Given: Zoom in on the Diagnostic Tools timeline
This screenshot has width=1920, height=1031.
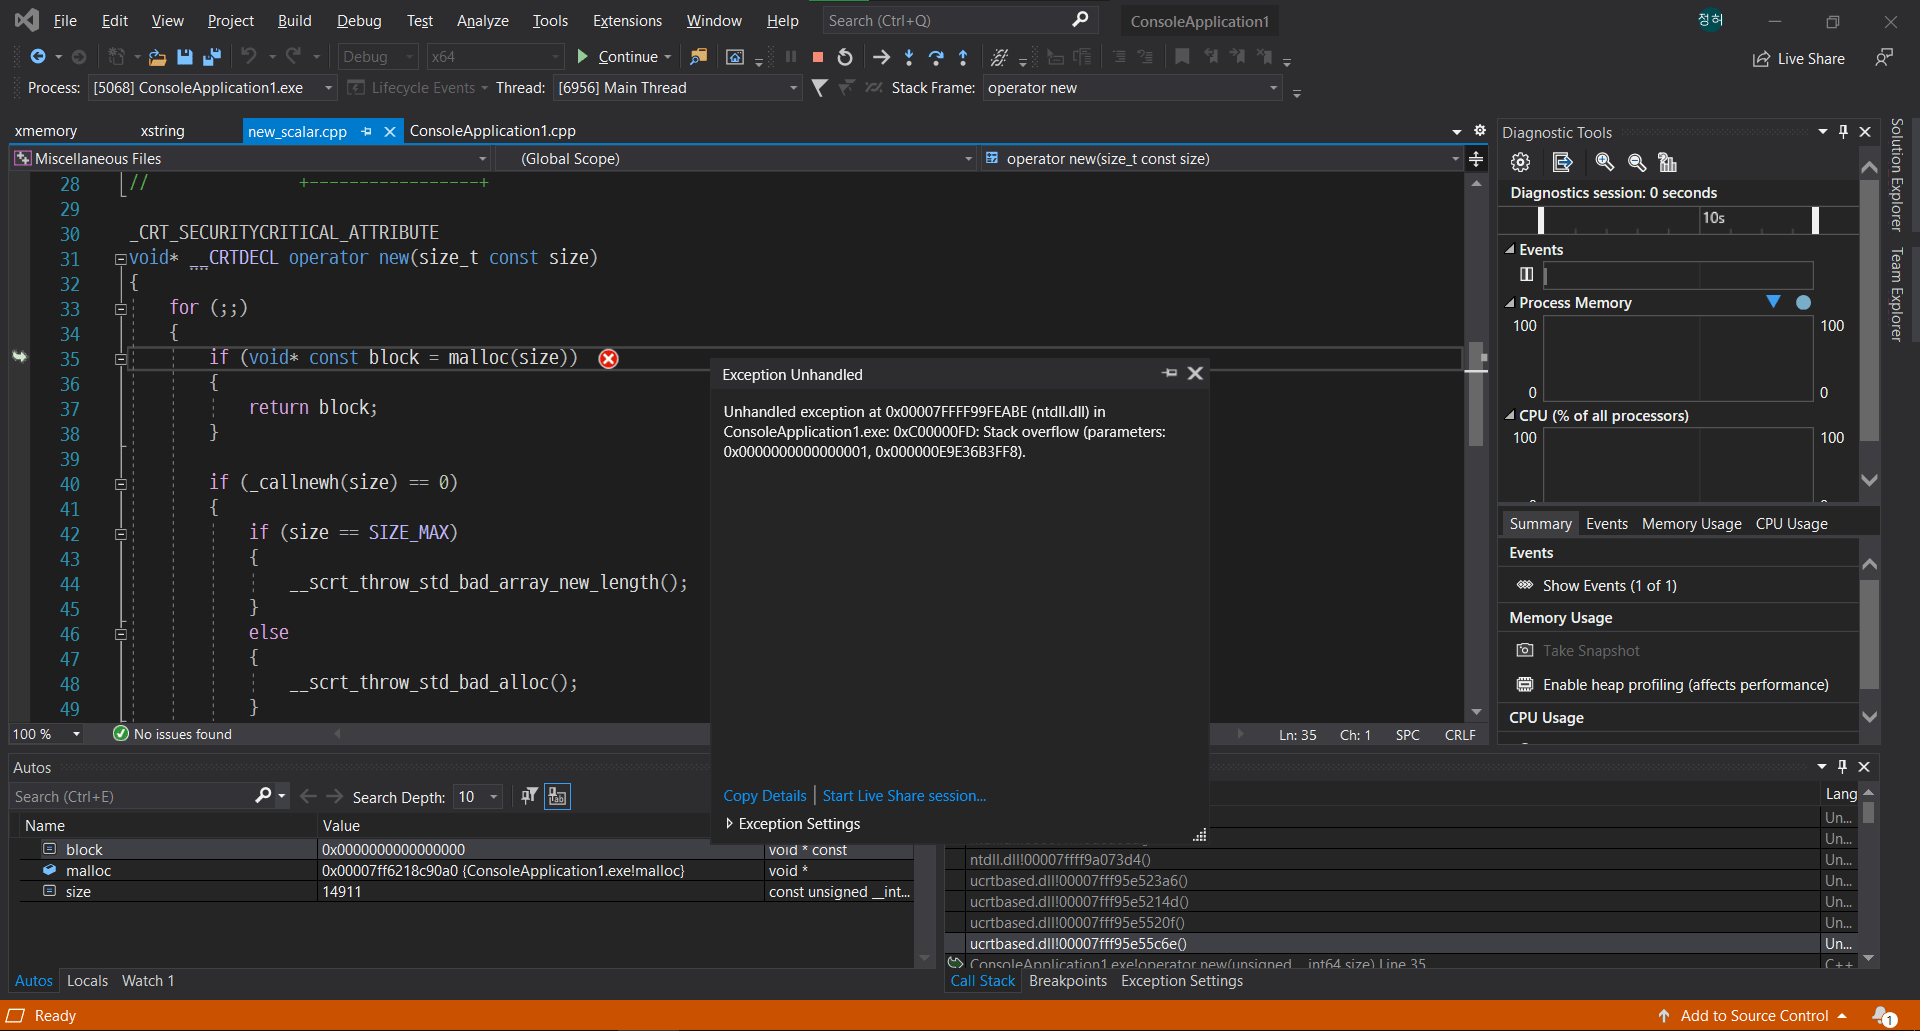Looking at the screenshot, I should [x=1605, y=162].
